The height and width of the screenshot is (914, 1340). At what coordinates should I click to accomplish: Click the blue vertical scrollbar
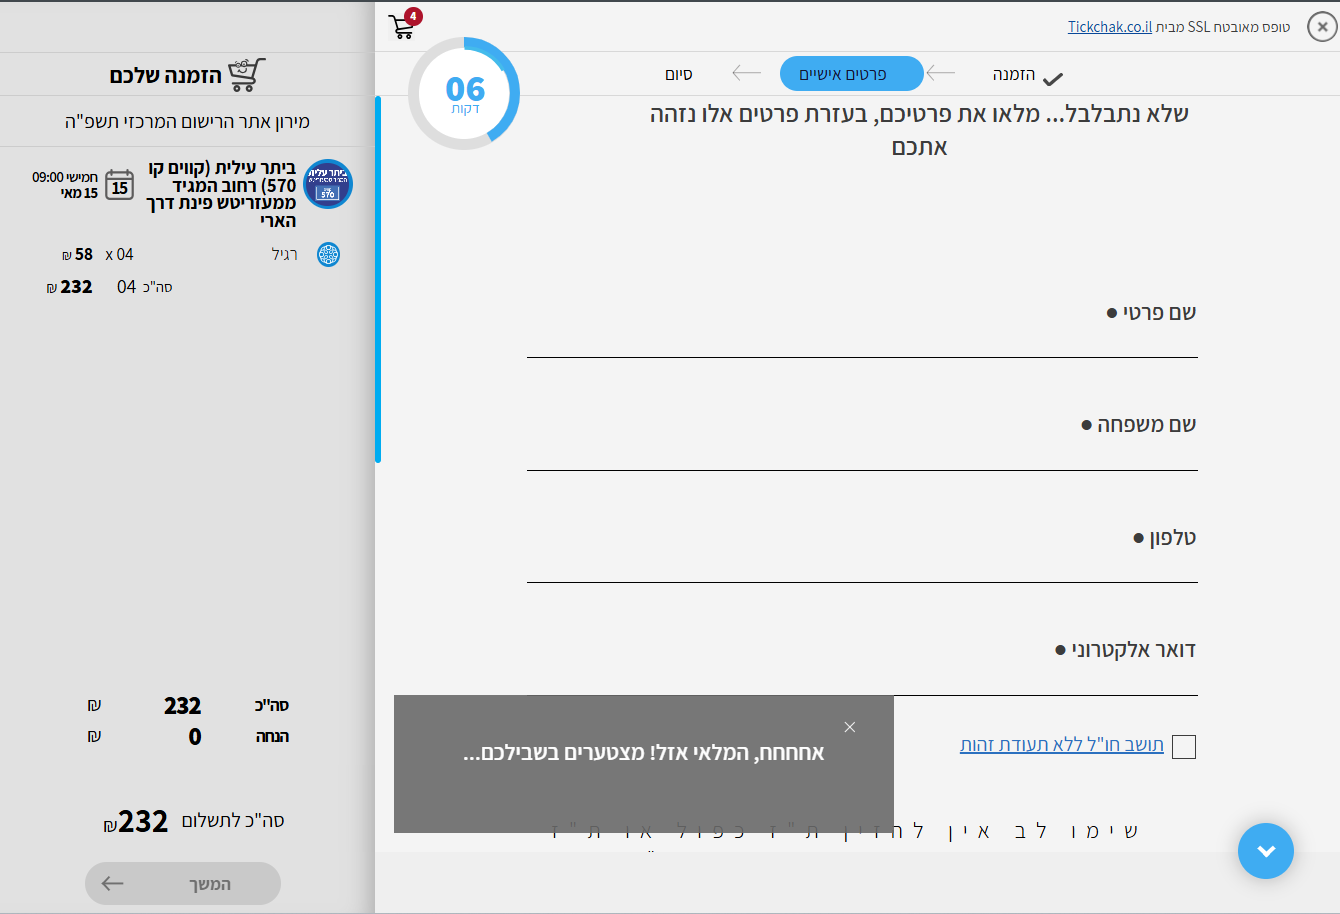[x=378, y=279]
